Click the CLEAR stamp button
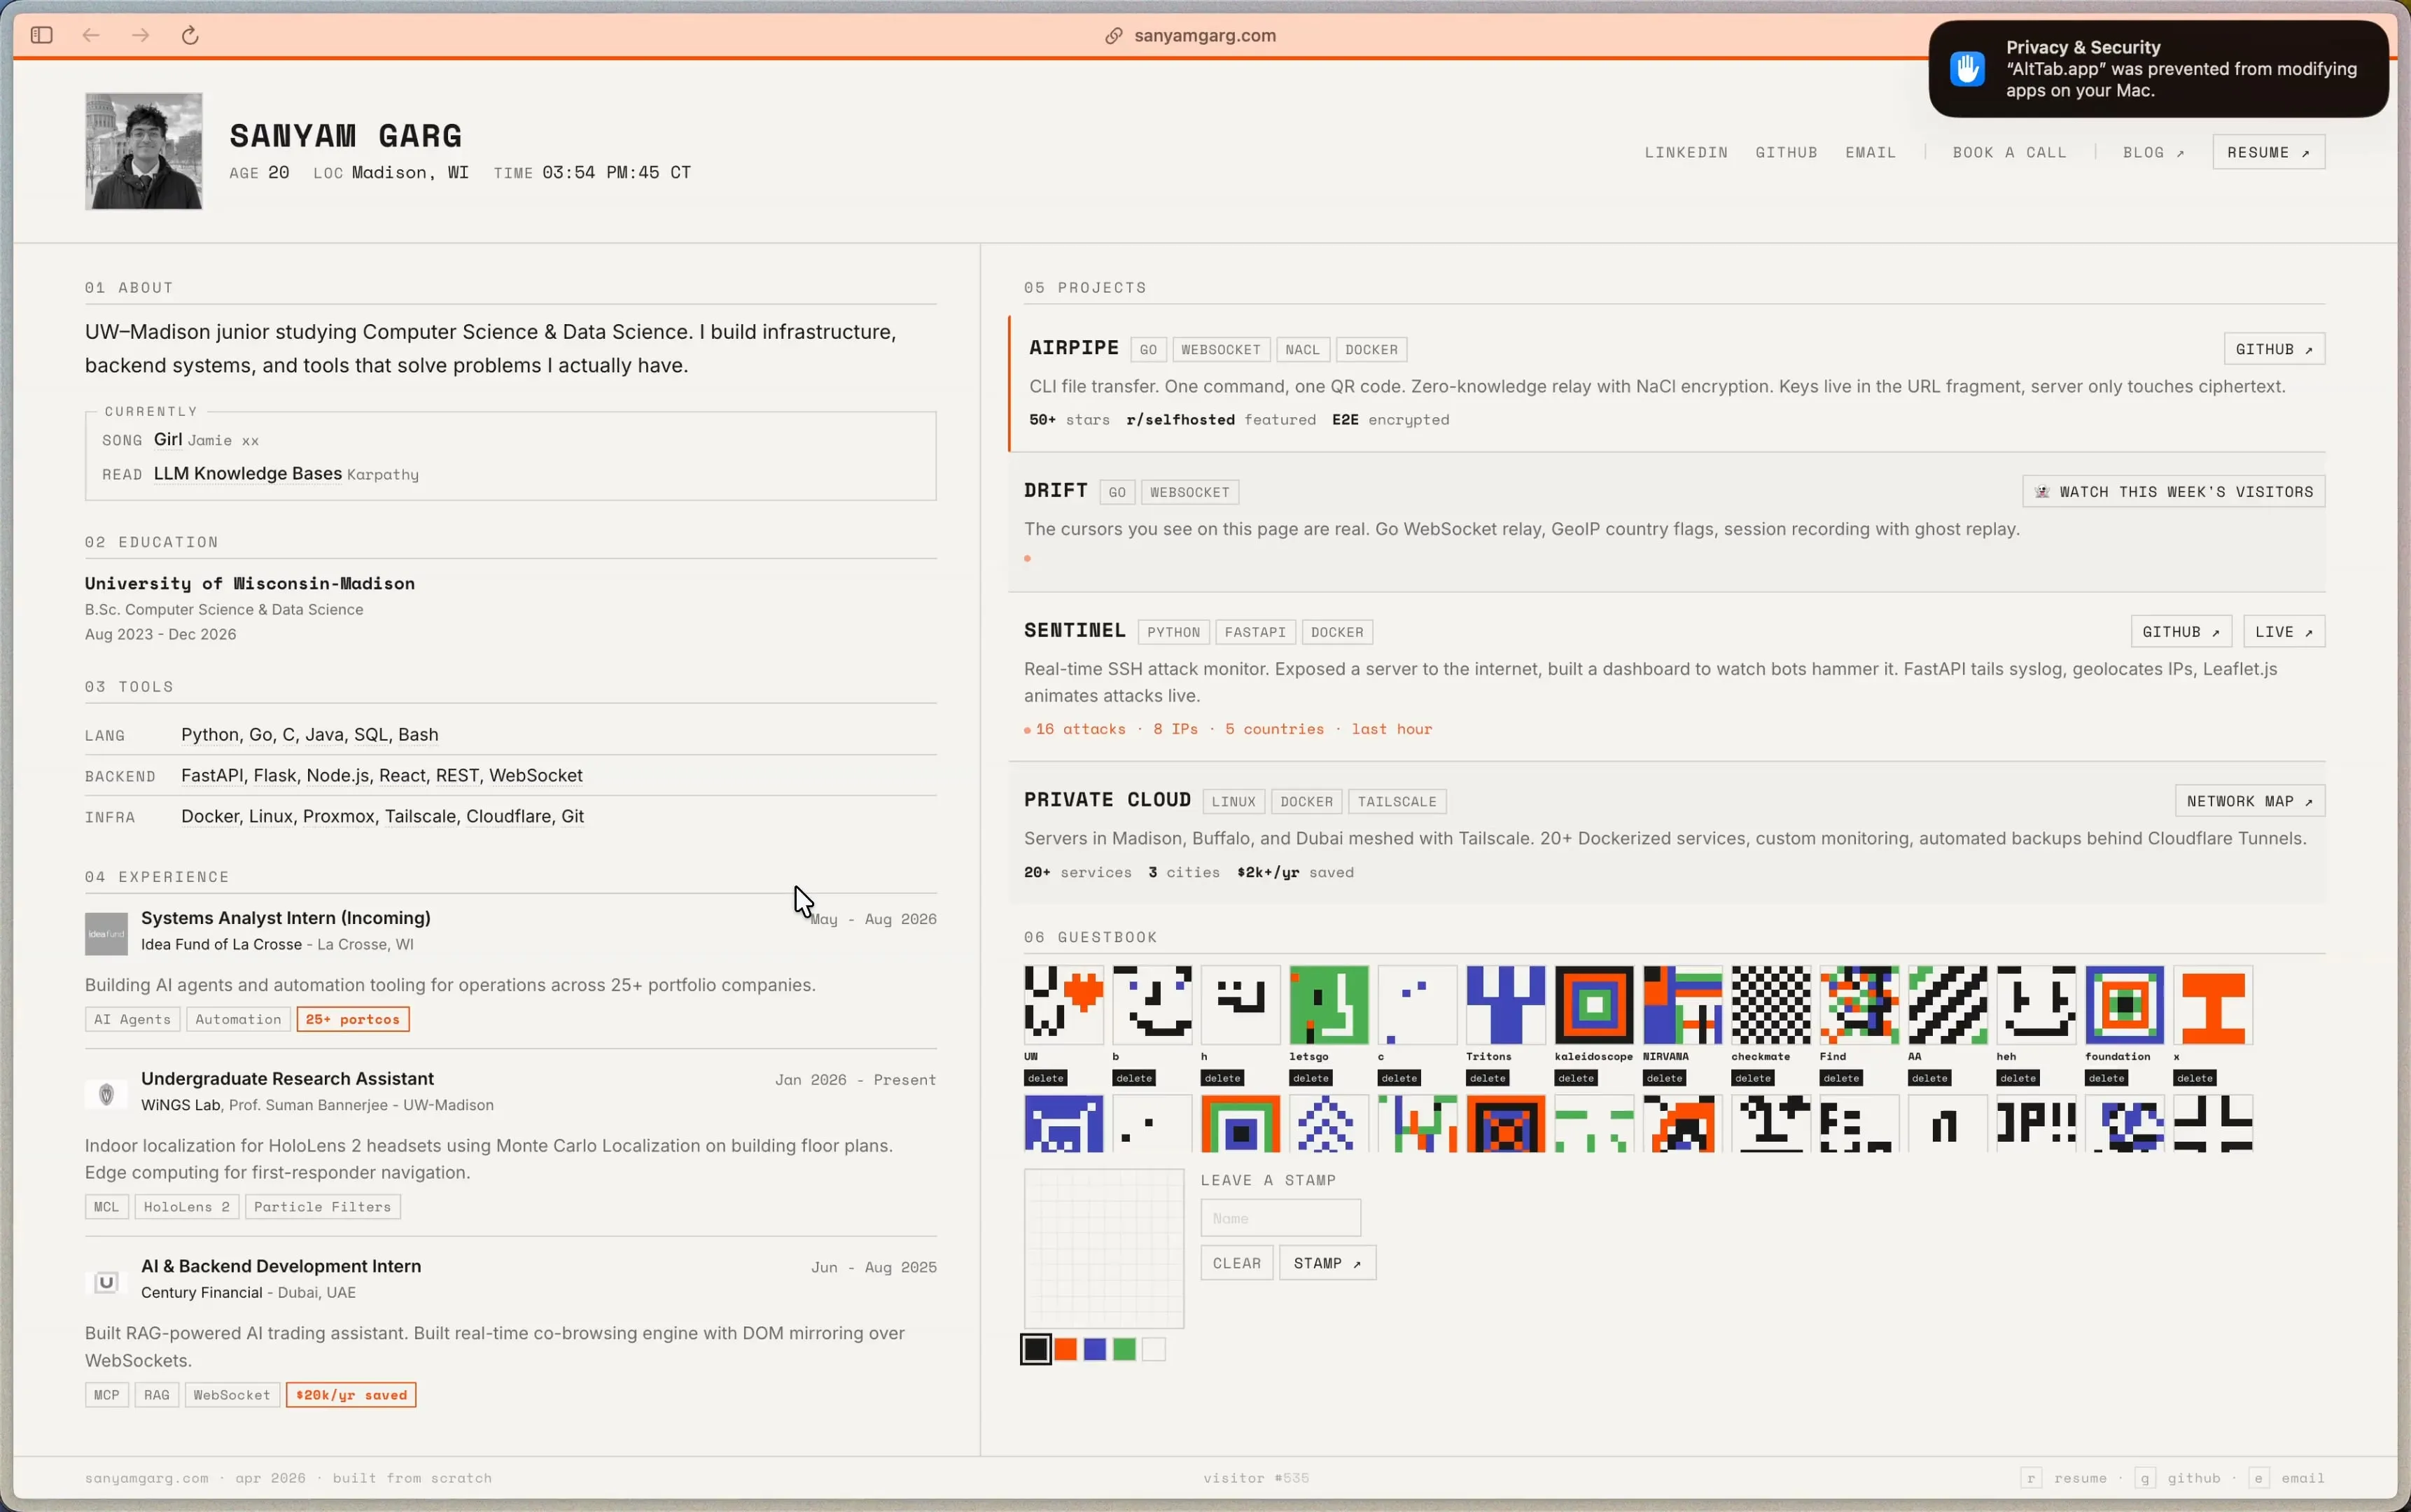Screen dimensions: 2411x1512 [1236, 1263]
